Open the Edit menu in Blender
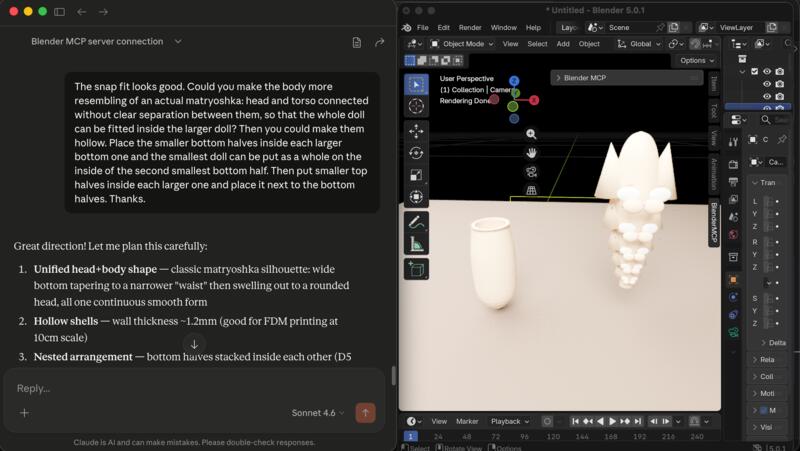800x451 pixels. tap(443, 28)
